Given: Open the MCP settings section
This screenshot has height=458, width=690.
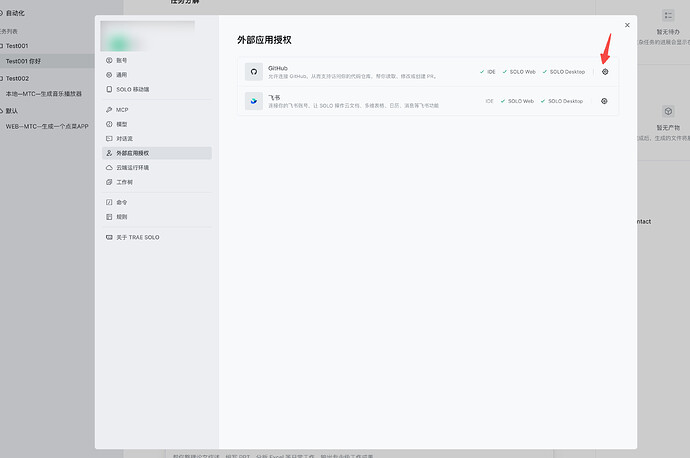Looking at the screenshot, I should (157, 110).
